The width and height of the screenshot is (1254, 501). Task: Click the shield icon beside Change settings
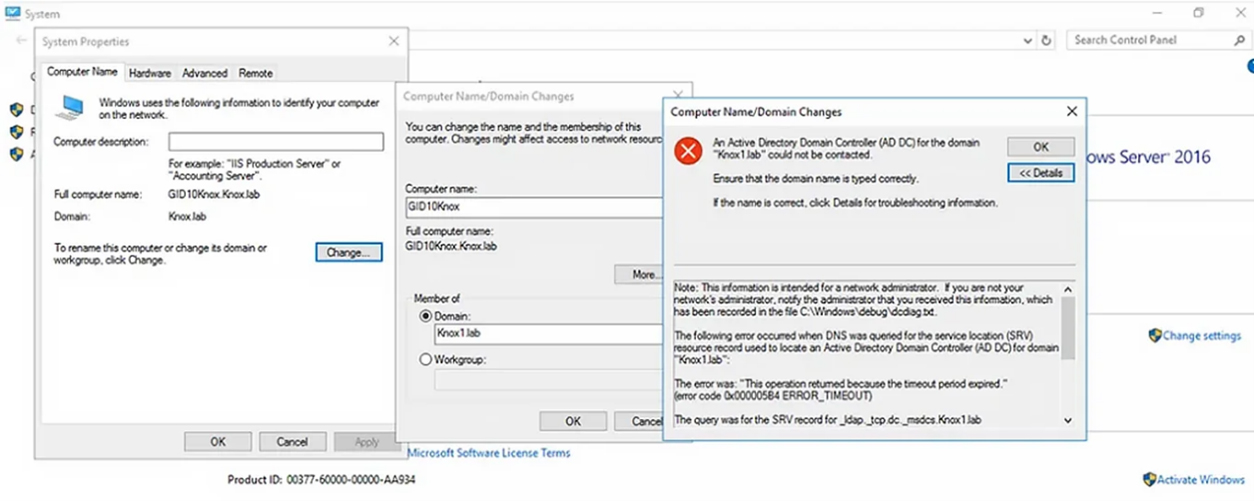[1155, 336]
